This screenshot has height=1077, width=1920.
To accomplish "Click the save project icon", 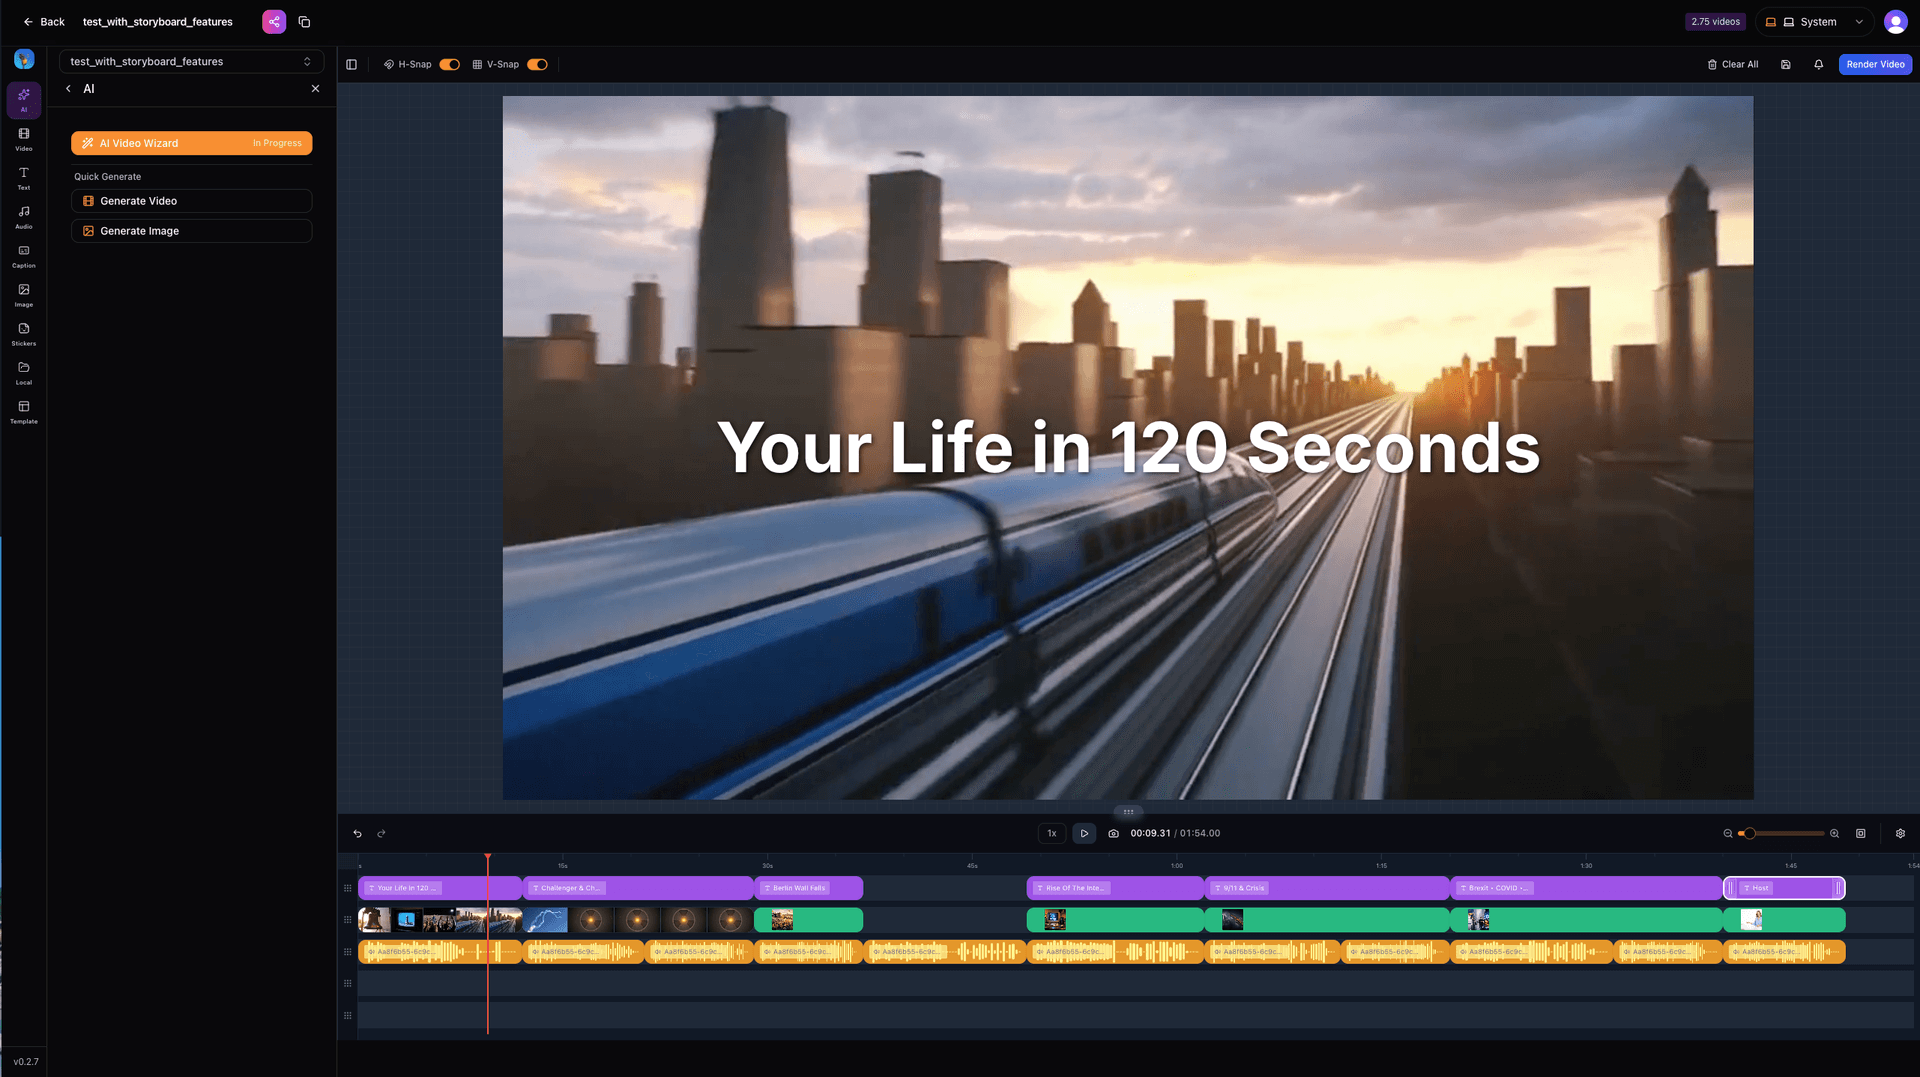I will (1785, 65).
